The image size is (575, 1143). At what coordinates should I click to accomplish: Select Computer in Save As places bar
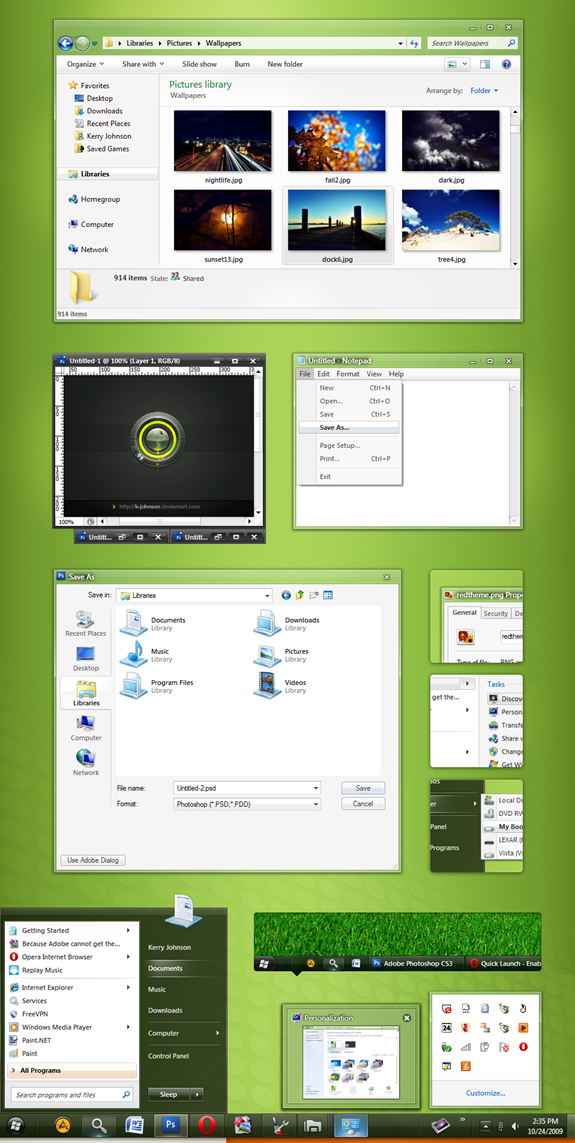(x=86, y=729)
